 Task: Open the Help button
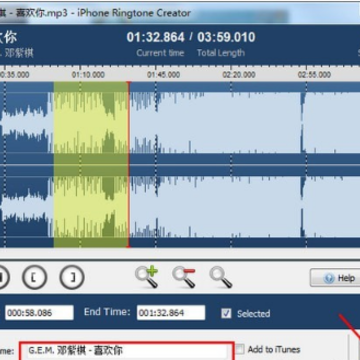[335, 278]
